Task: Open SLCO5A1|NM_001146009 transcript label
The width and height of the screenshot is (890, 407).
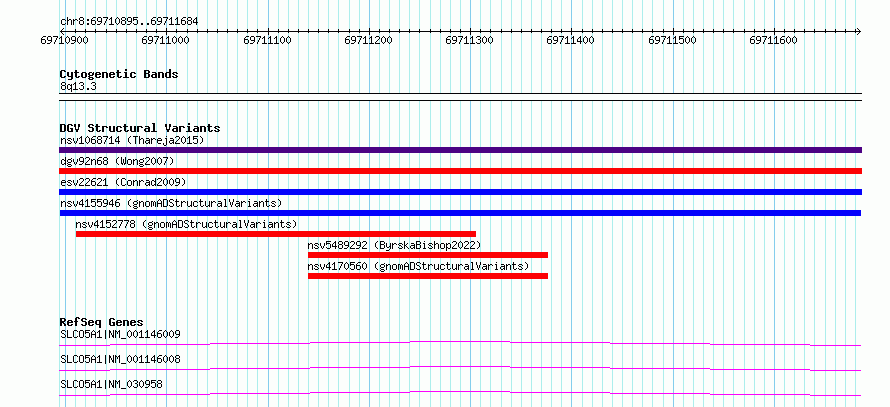Action: tap(120, 334)
